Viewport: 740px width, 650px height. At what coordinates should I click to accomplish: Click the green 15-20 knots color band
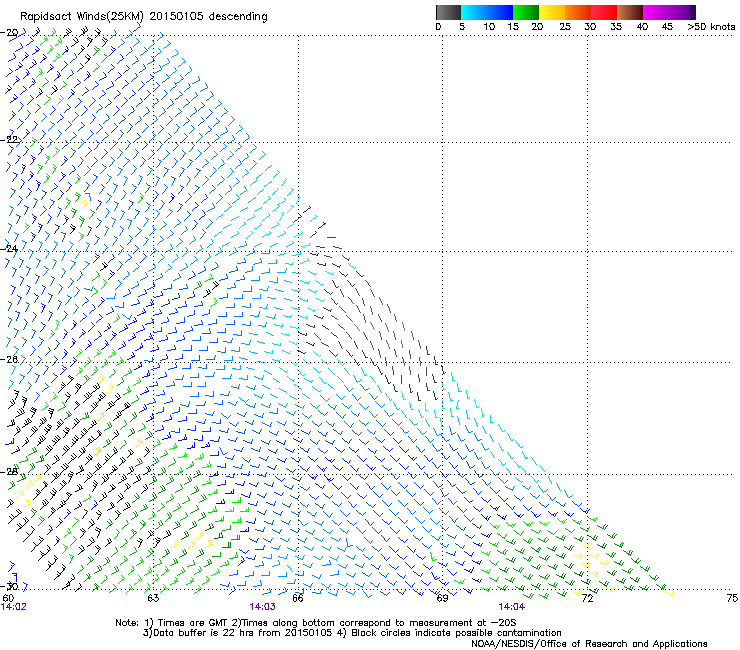(x=526, y=12)
